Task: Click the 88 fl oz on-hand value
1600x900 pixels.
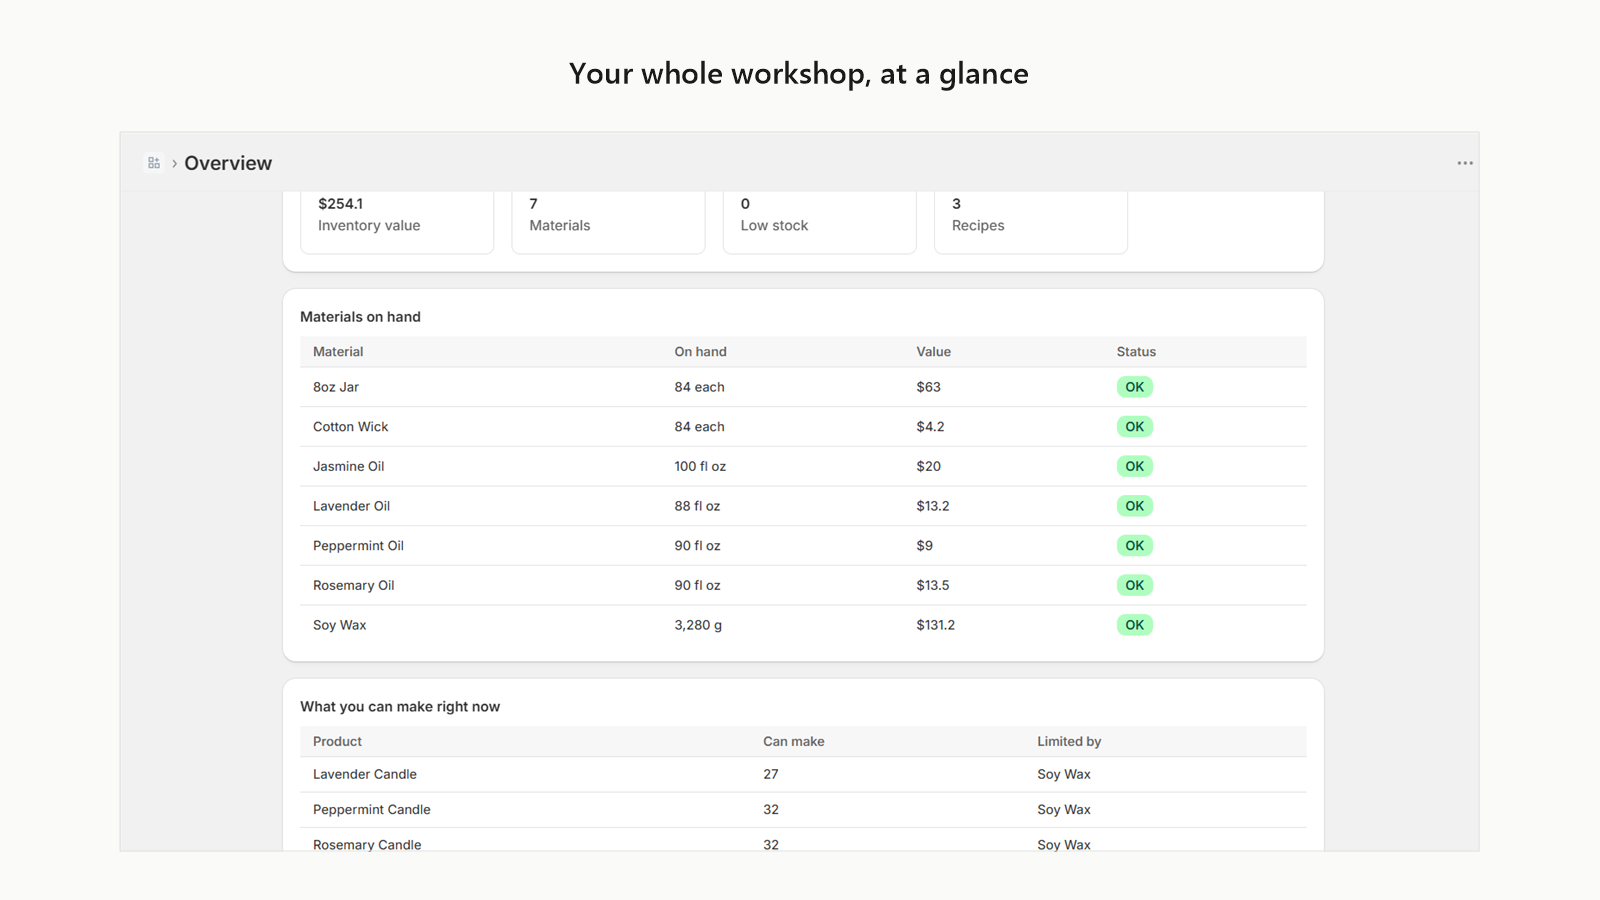Action: 697,506
